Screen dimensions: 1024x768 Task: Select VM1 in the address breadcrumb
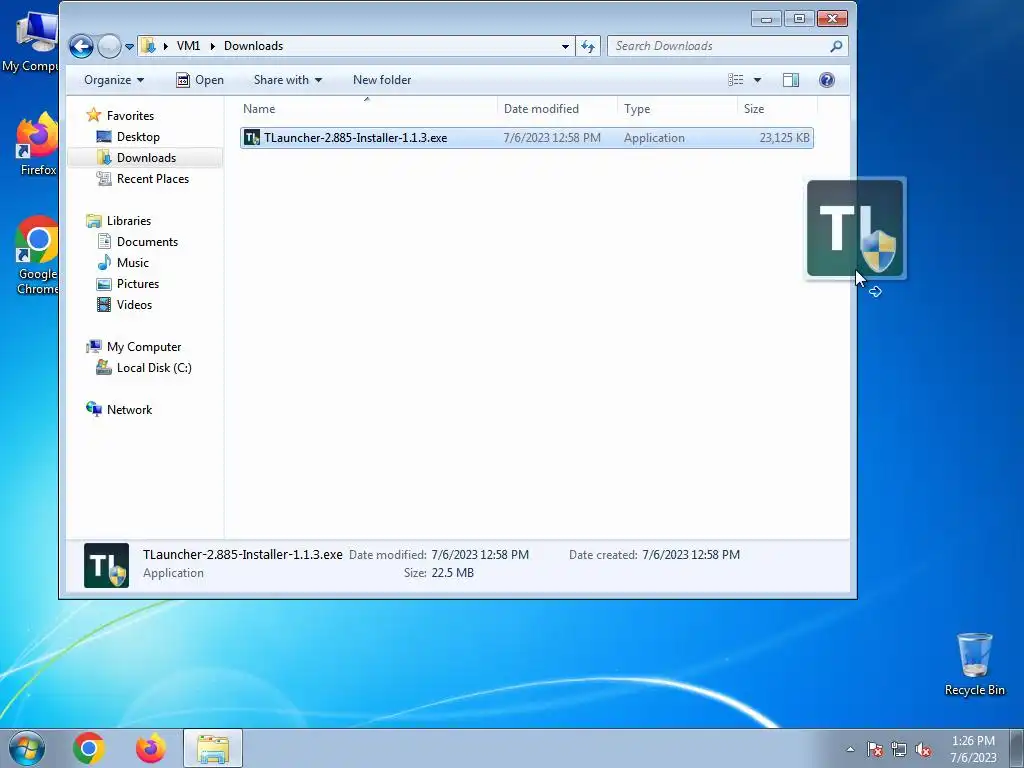tap(188, 46)
